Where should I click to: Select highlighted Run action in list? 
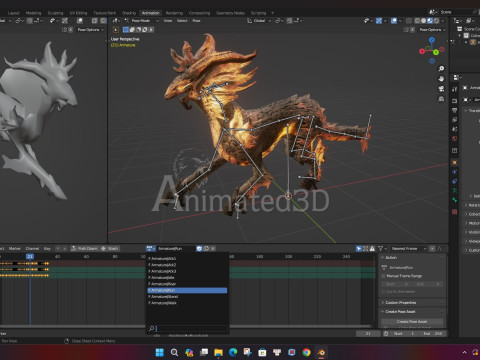click(187, 290)
